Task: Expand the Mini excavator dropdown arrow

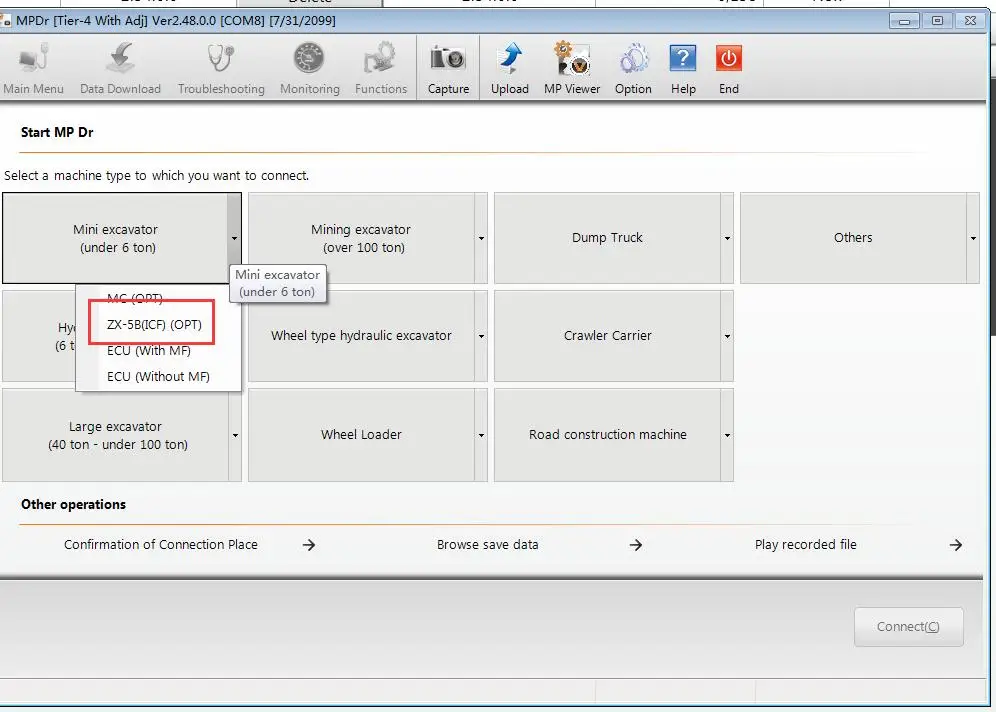Action: click(234, 238)
